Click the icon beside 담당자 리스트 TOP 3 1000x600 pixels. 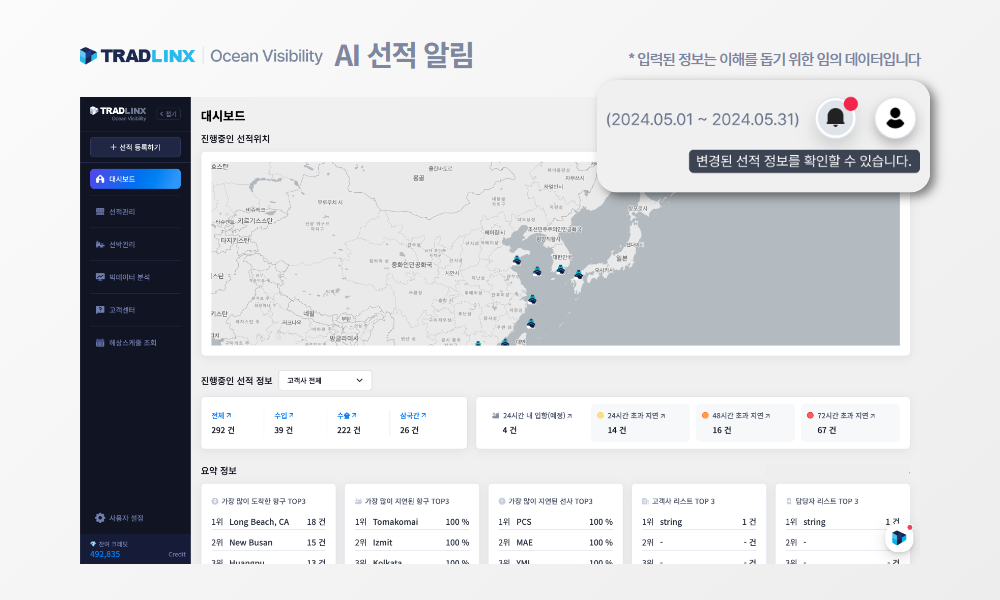coord(789,501)
